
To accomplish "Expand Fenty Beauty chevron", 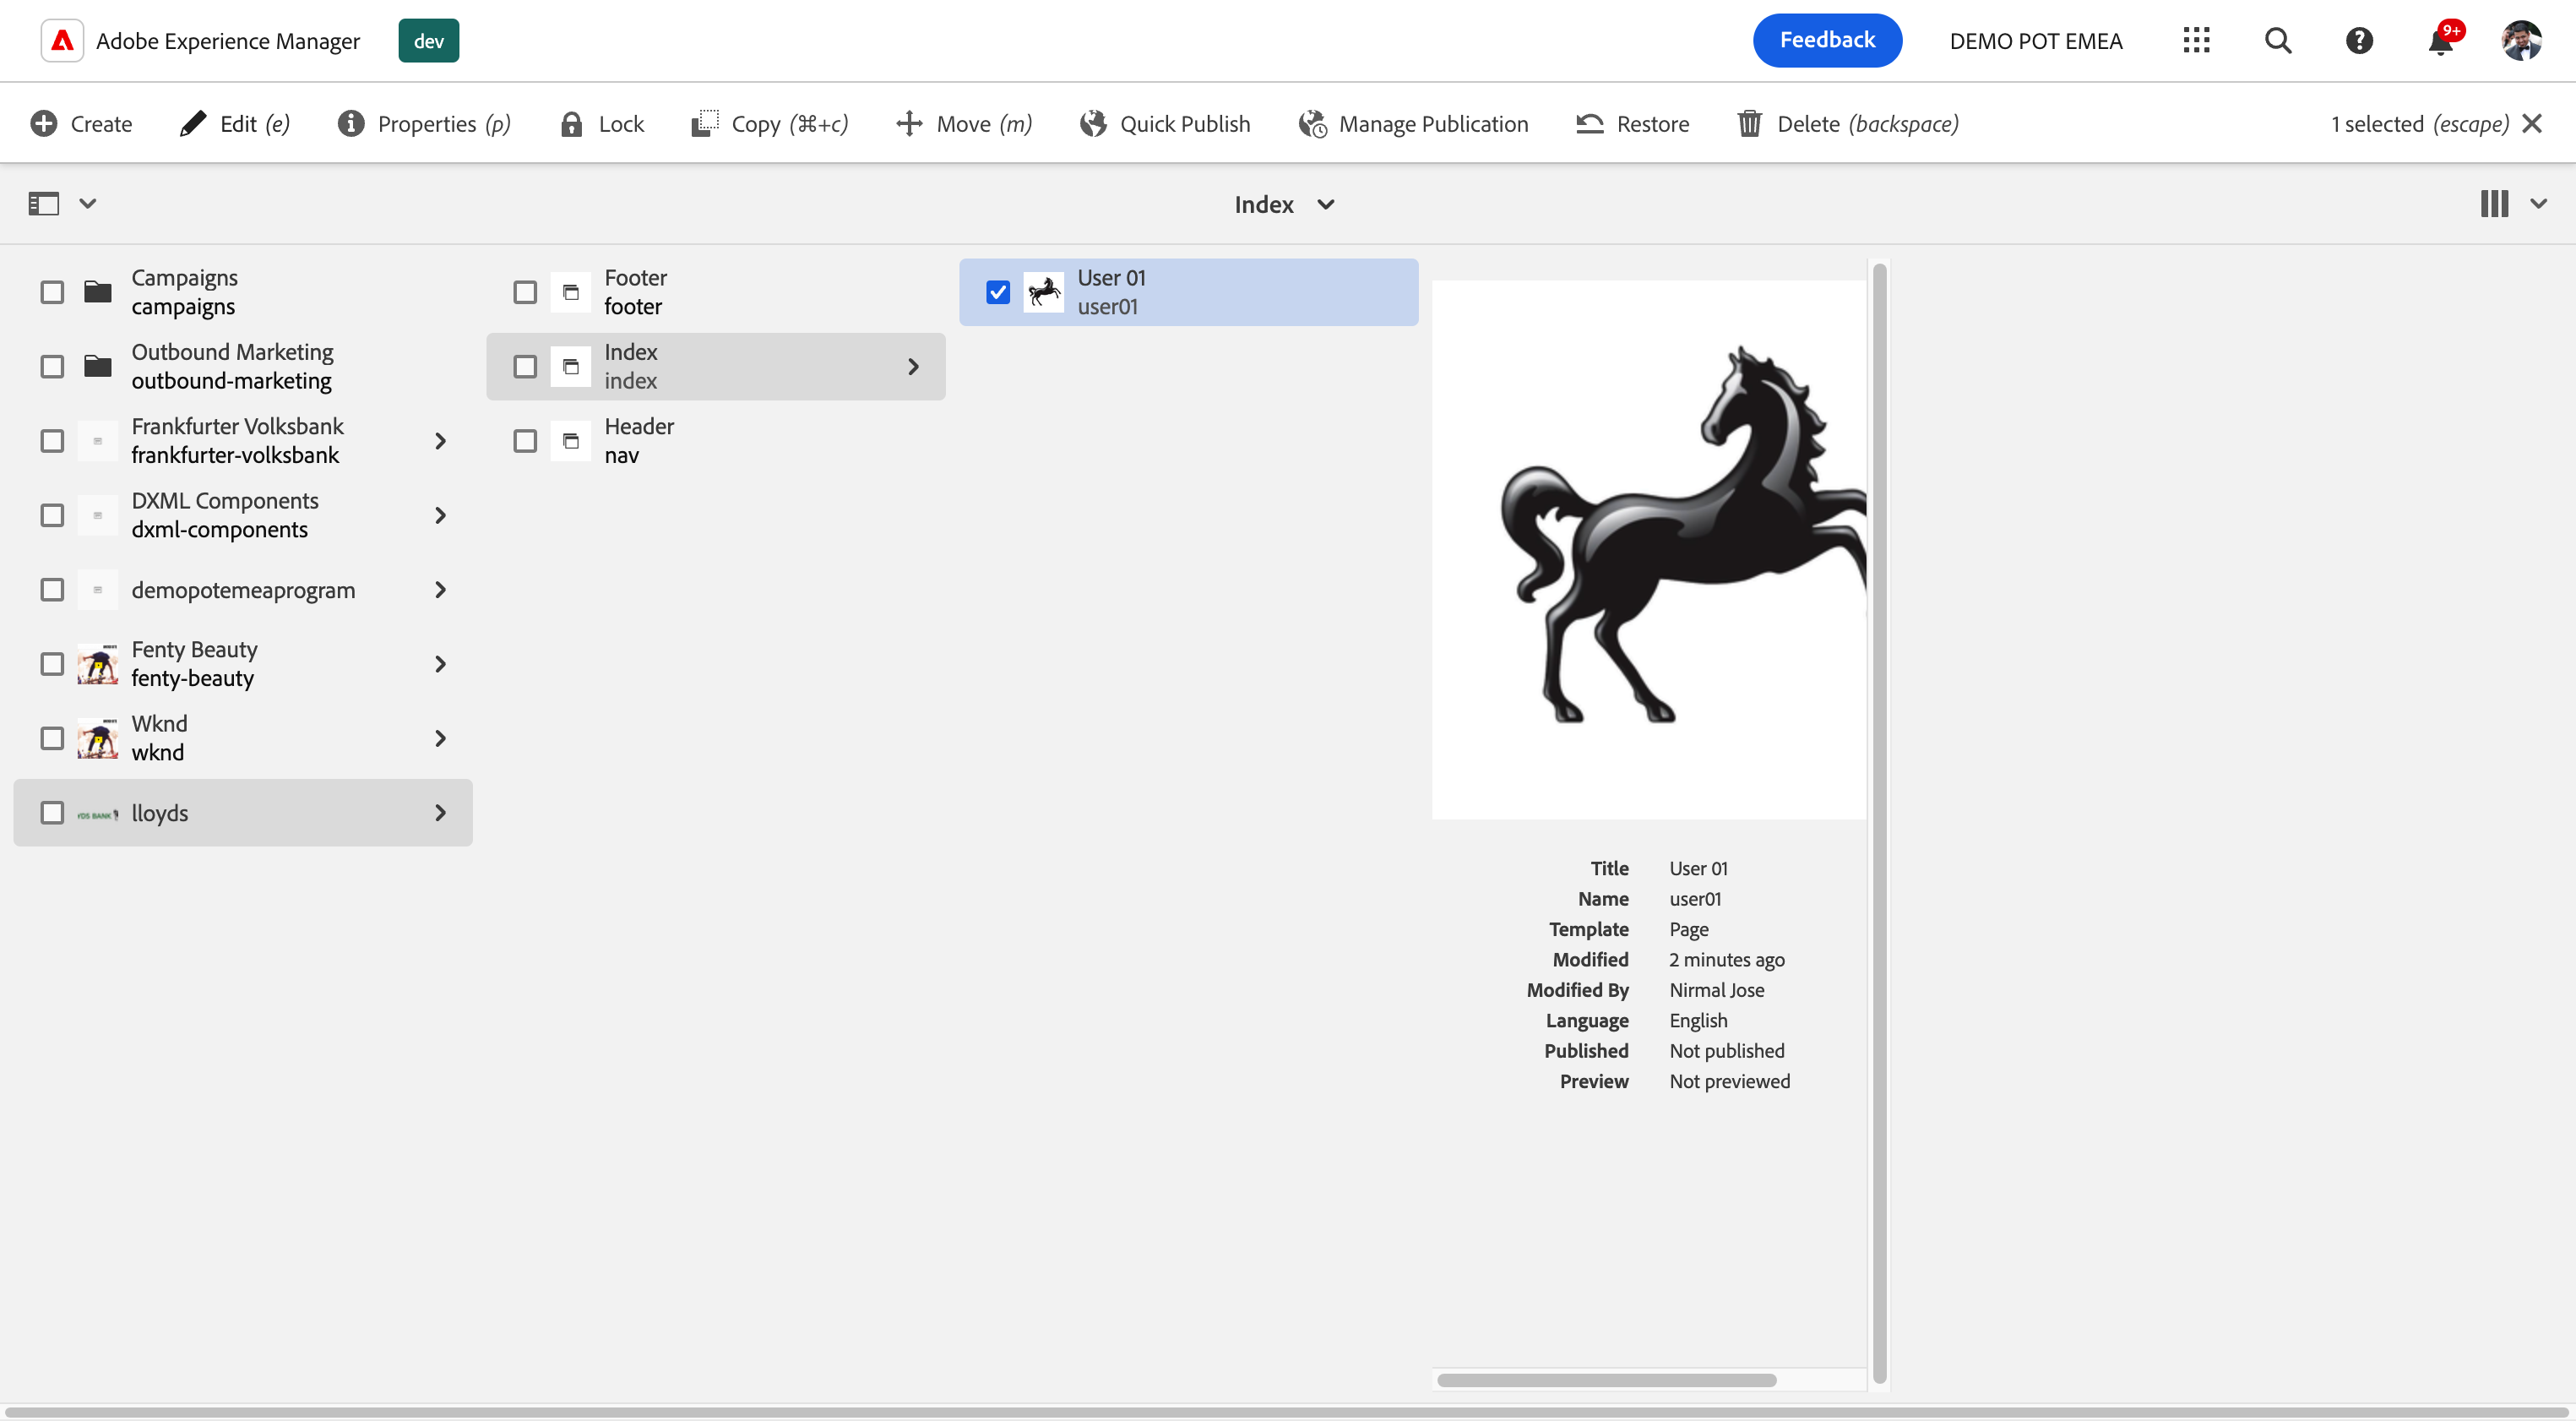I will tap(440, 664).
